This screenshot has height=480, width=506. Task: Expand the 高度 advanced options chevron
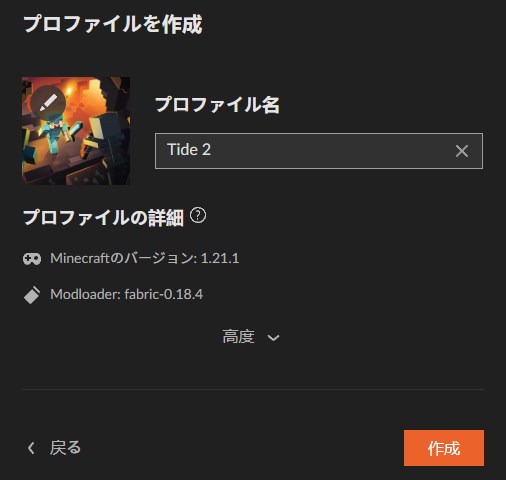tap(273, 338)
